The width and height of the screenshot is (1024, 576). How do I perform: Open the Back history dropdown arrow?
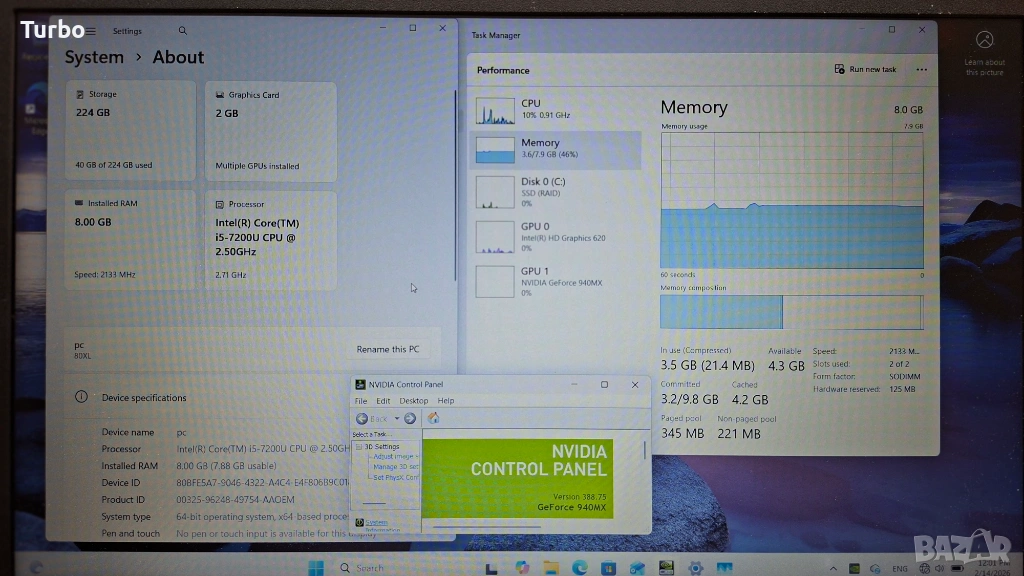[x=396, y=419]
